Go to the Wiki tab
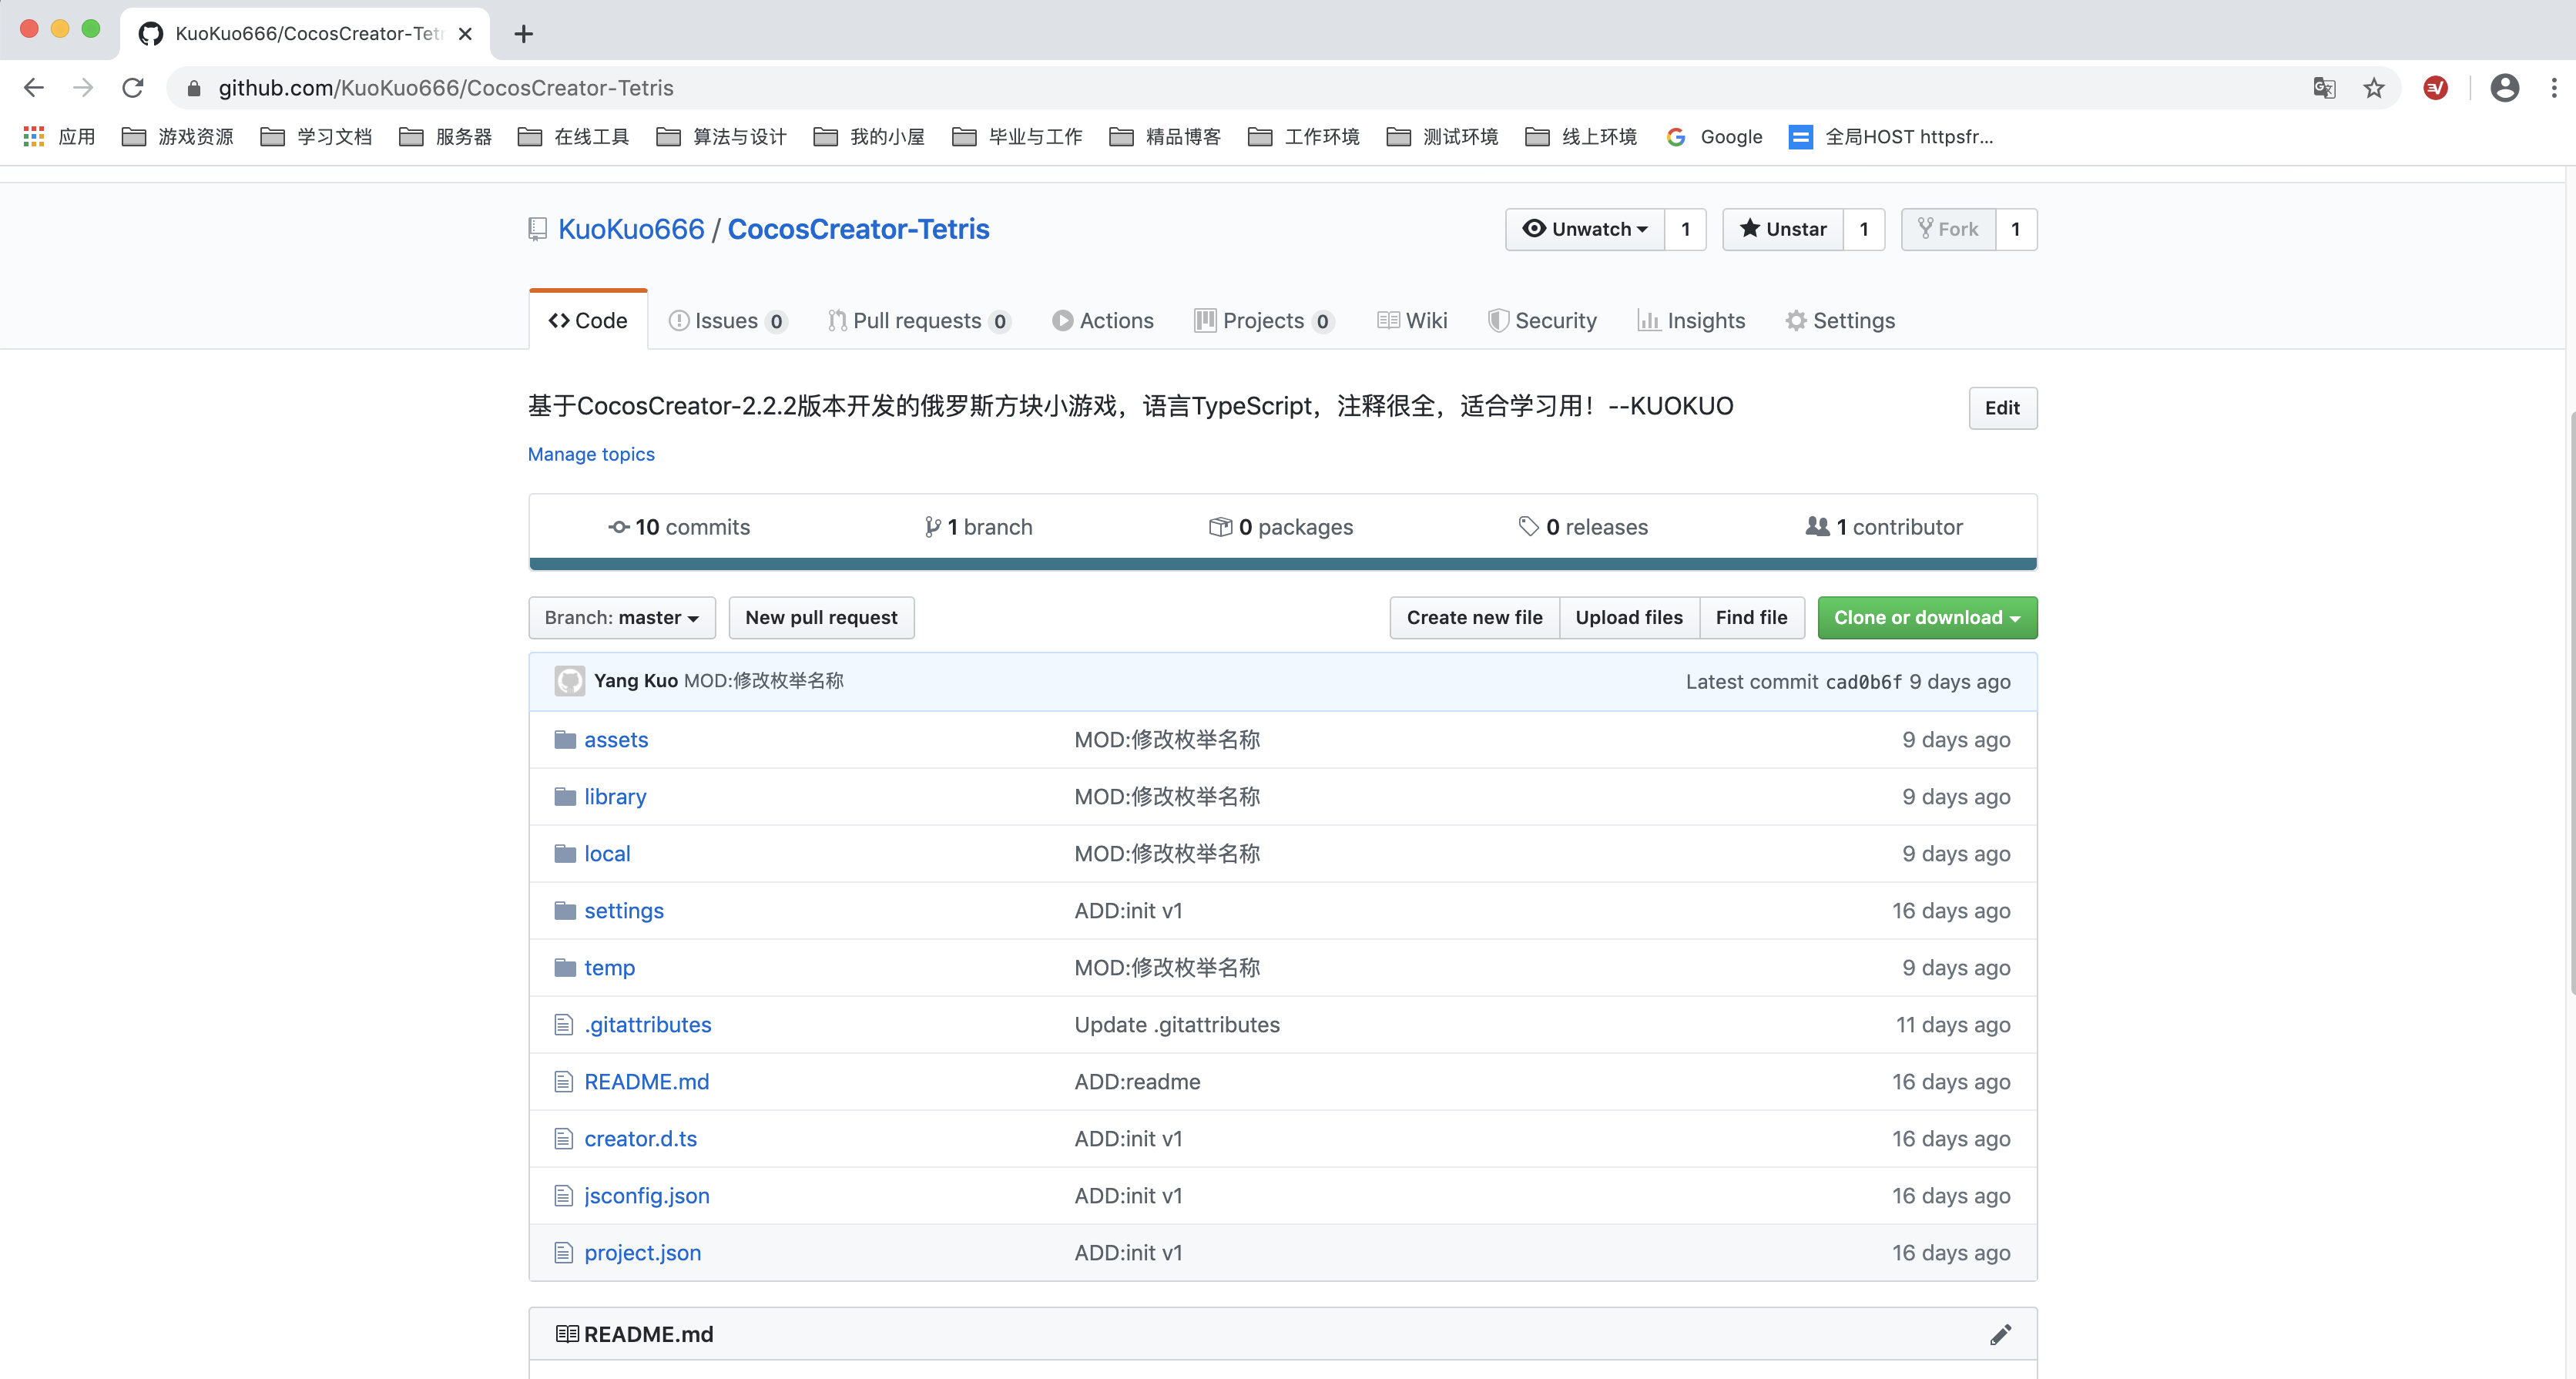2576x1379 pixels. click(1412, 320)
